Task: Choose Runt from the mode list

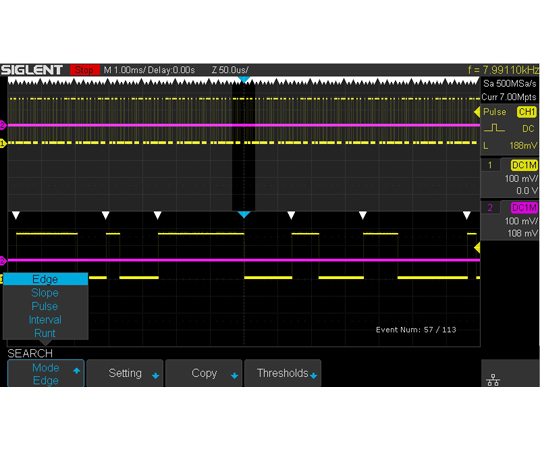Action: pyautogui.click(x=45, y=333)
